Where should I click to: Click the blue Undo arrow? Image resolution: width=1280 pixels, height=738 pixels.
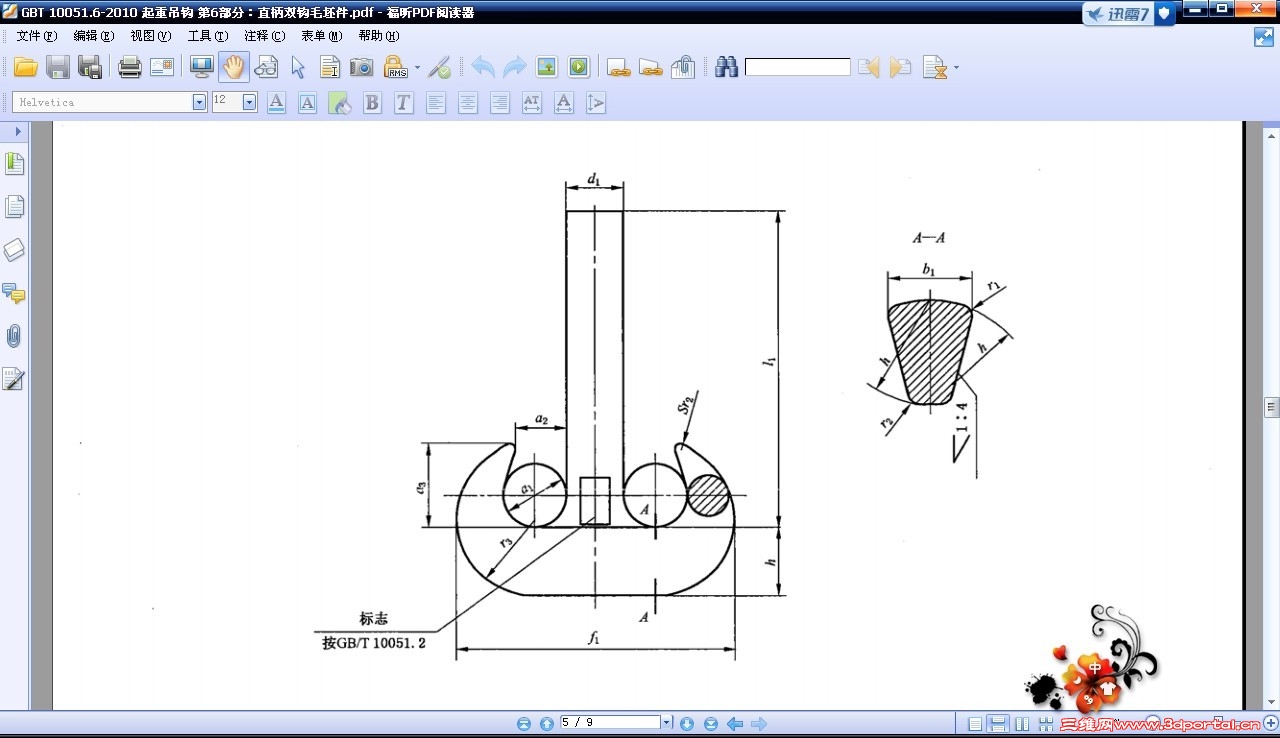pyautogui.click(x=483, y=67)
